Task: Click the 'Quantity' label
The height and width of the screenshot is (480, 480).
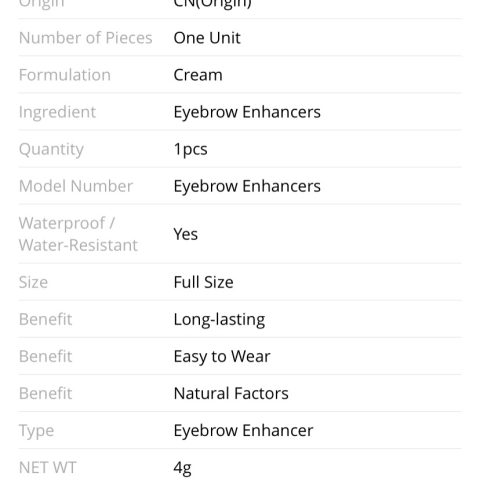Action: tap(51, 150)
